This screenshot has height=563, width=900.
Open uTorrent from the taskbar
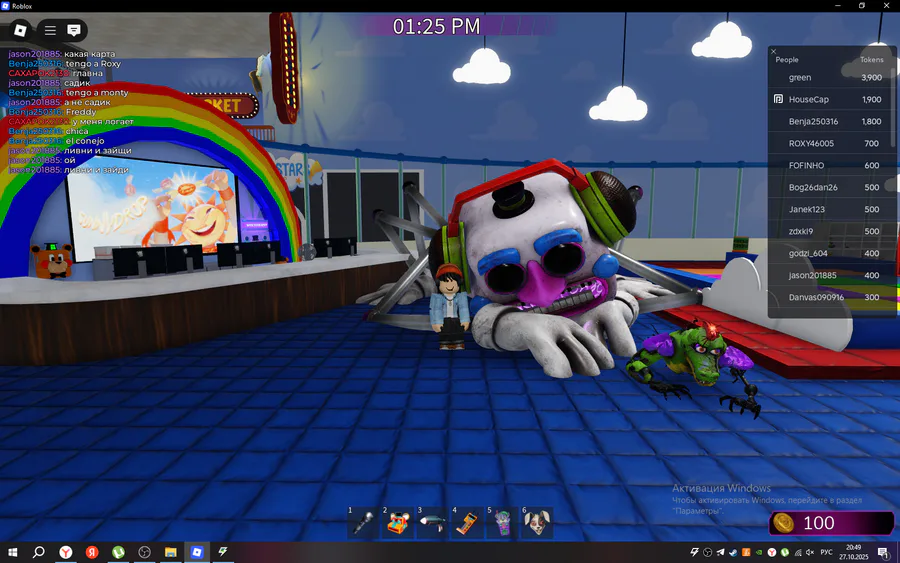coord(118,552)
